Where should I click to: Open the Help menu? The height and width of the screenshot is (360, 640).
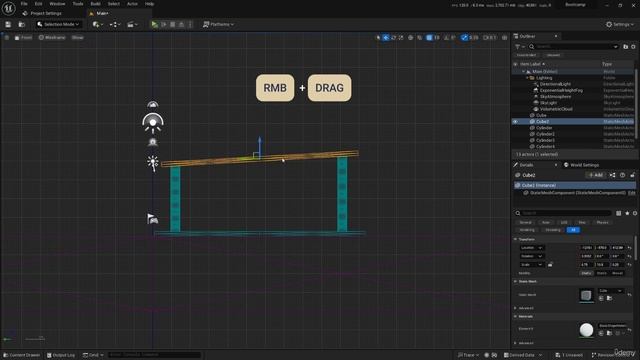point(149,4)
